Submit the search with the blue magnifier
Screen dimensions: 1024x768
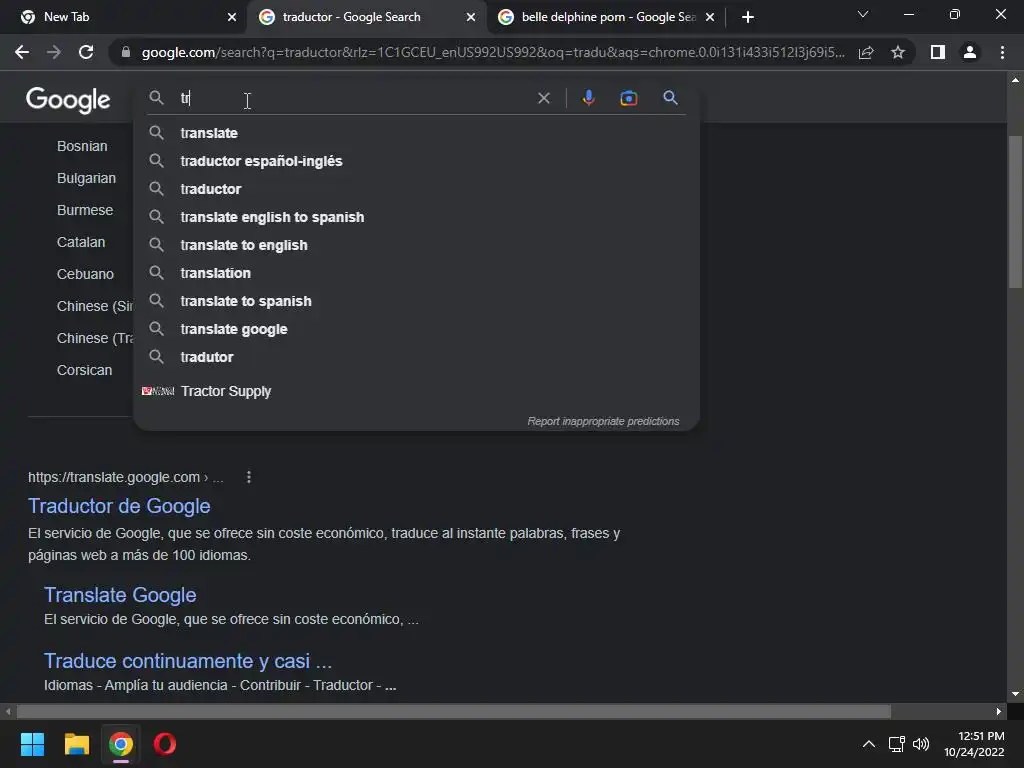click(670, 98)
